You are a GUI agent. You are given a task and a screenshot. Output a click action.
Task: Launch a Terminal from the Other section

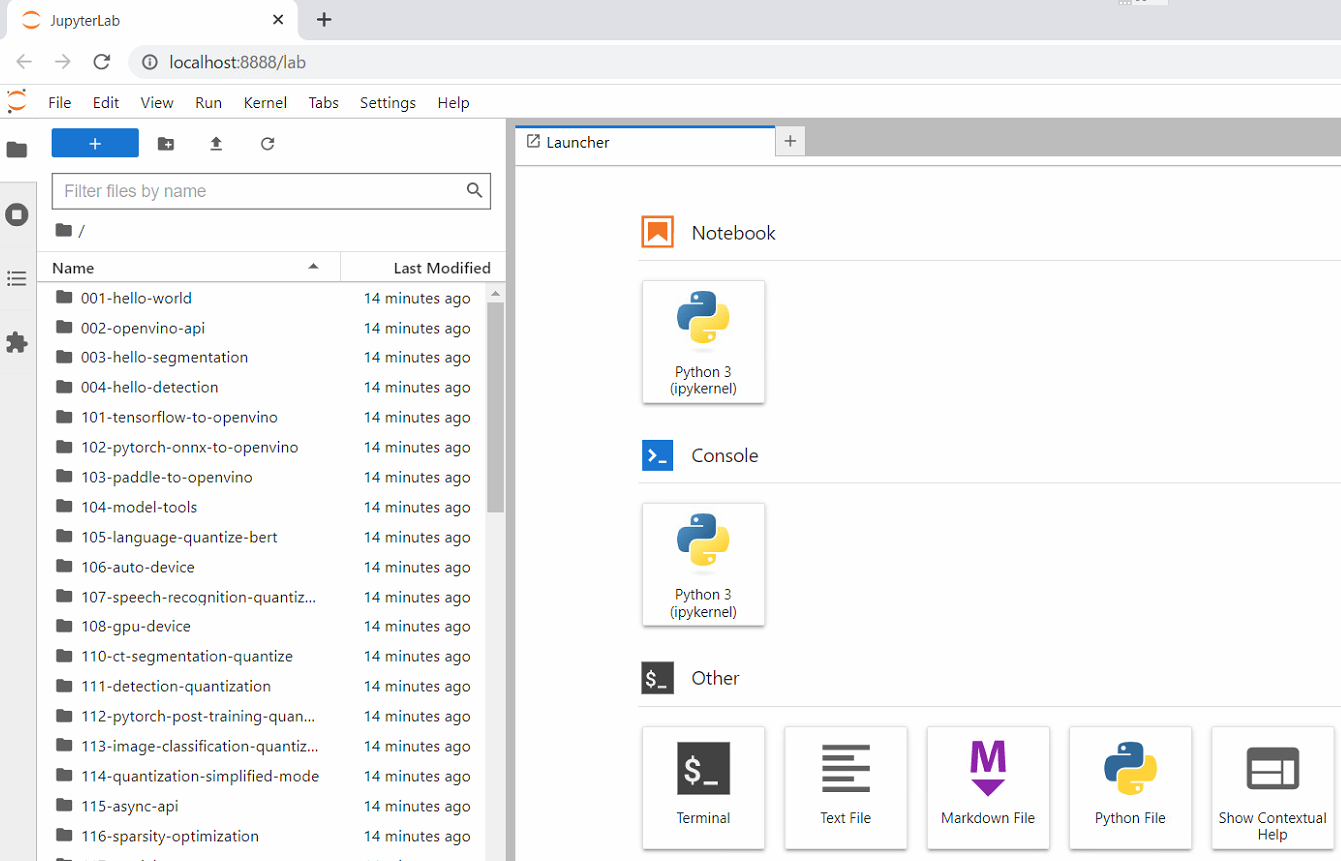(703, 787)
